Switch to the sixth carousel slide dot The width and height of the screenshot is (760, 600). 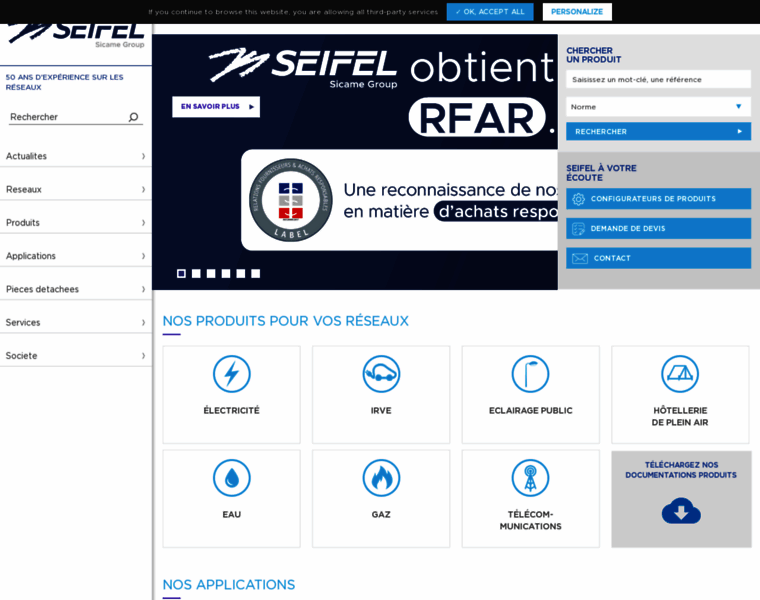point(255,273)
